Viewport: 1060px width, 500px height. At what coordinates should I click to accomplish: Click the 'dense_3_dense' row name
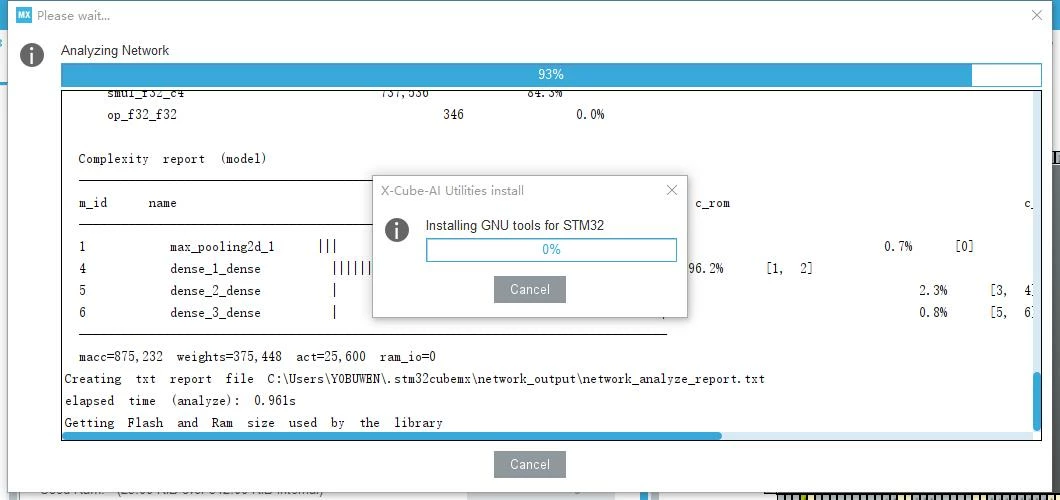pos(215,313)
